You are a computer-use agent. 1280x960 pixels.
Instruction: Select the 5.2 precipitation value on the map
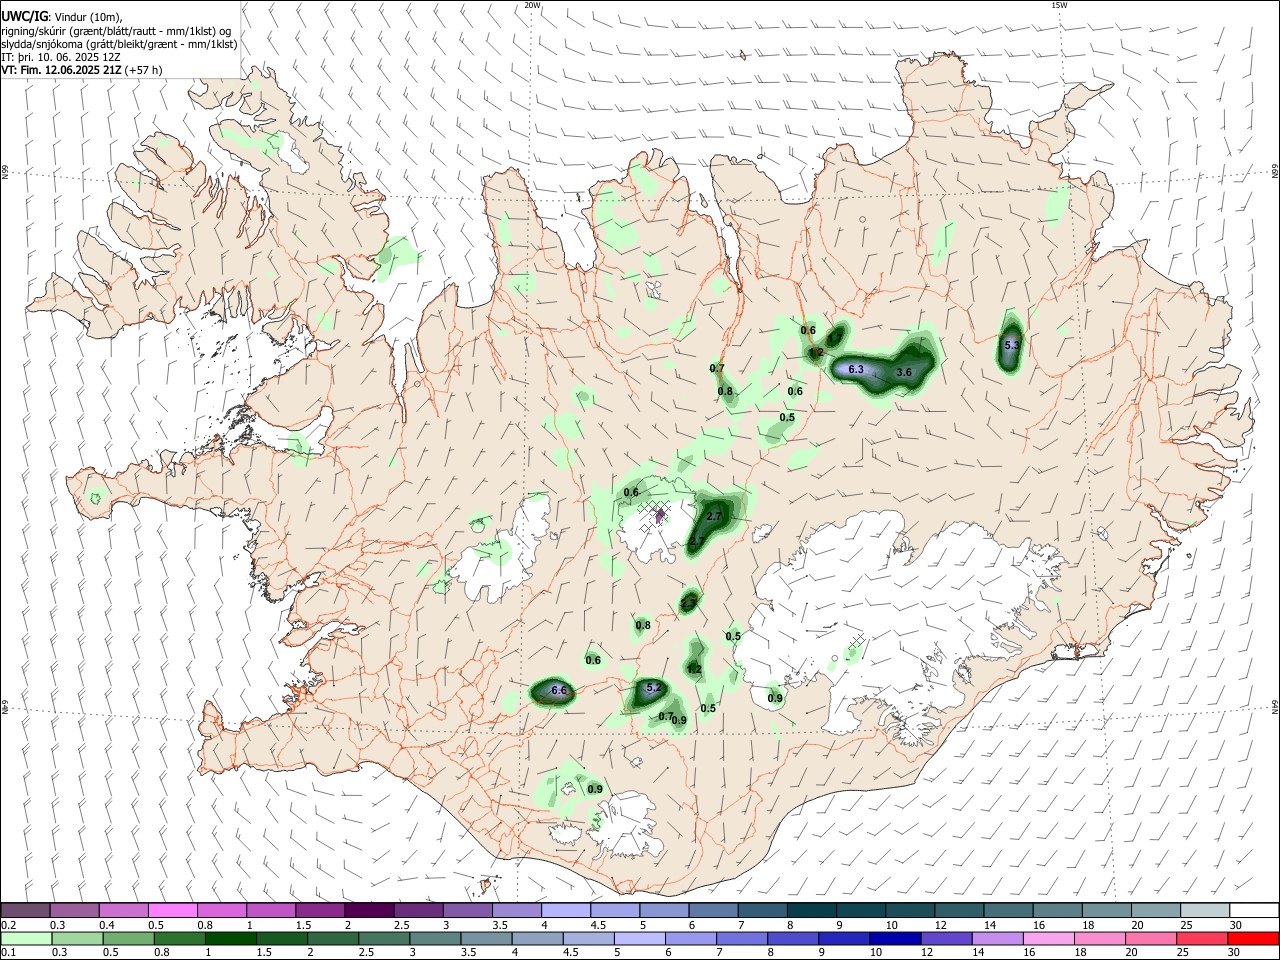coord(654,687)
